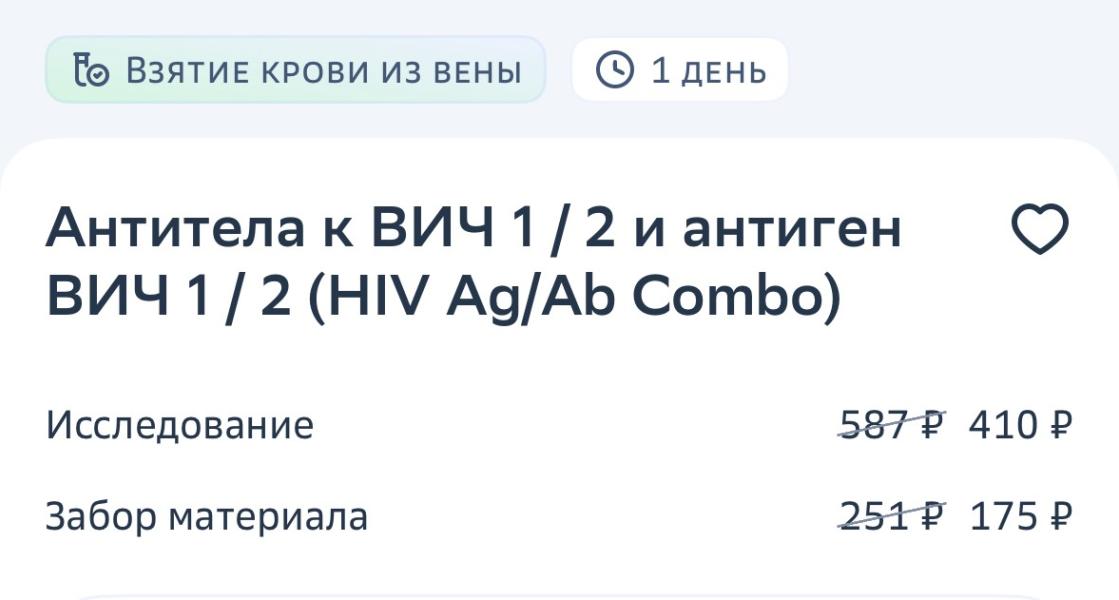Screen dimensions: 1119x600
Task: Click the struck-through ruble sign after 251
Action: pos(931,515)
